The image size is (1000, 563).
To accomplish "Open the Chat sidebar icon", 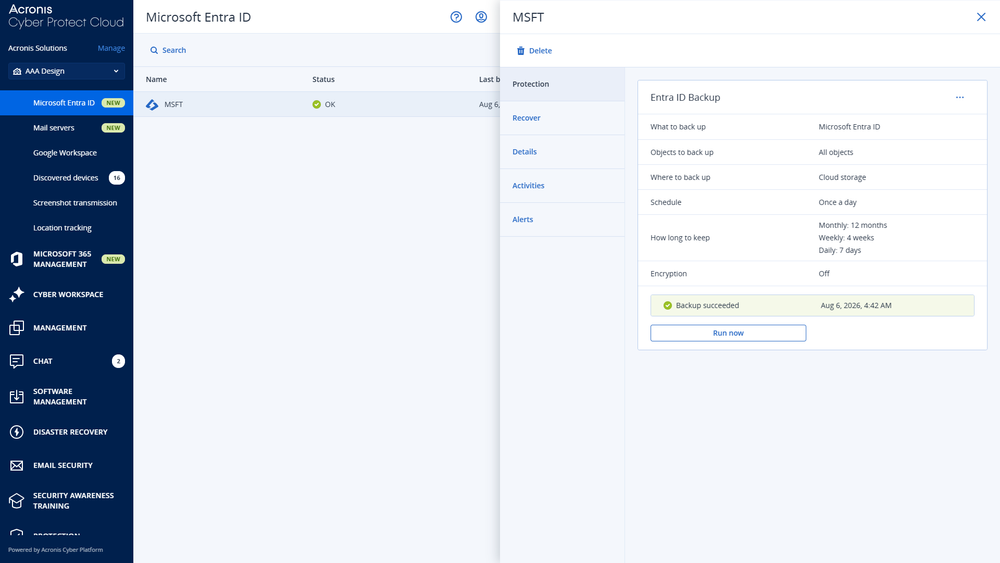I will 17,361.
